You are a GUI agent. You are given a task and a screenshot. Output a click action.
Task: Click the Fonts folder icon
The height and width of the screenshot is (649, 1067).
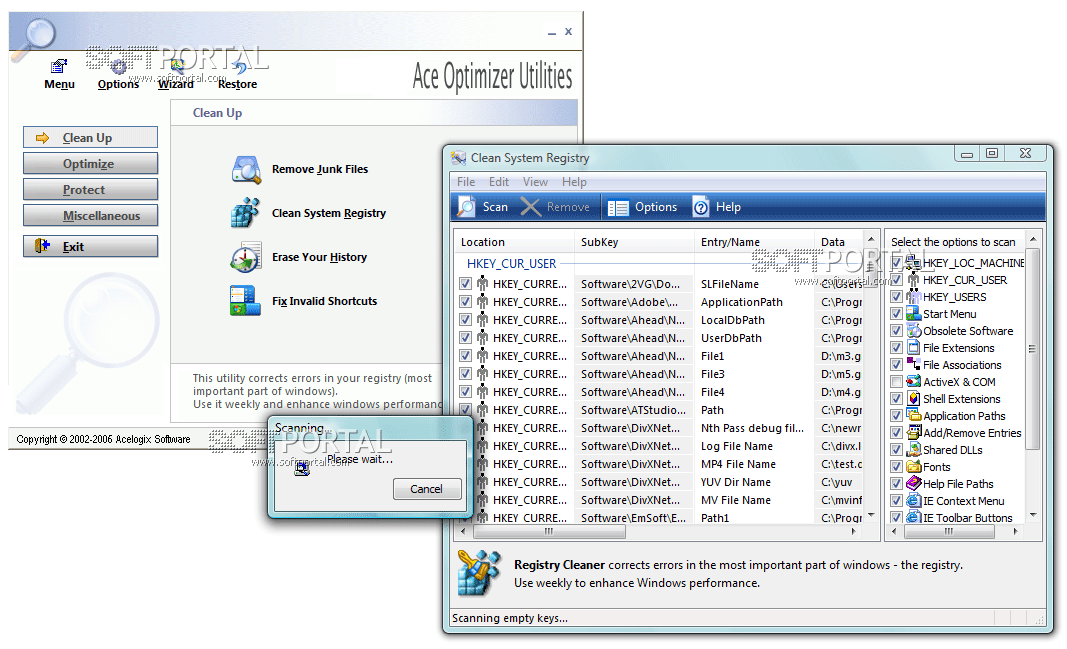pyautogui.click(x=913, y=467)
